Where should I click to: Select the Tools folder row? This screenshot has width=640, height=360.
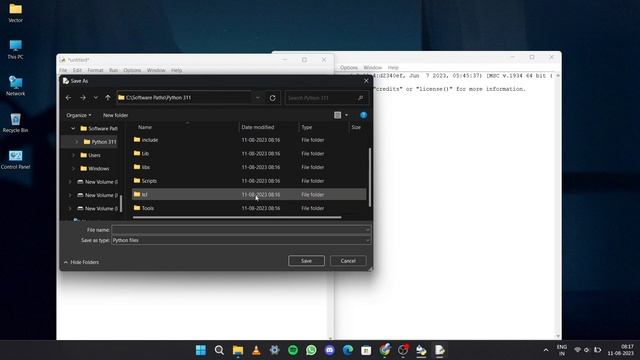pos(249,208)
